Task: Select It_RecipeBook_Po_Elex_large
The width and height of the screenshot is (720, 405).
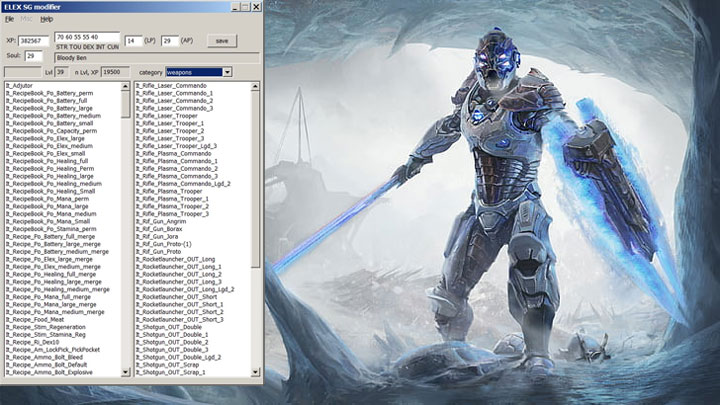Action: (45, 138)
